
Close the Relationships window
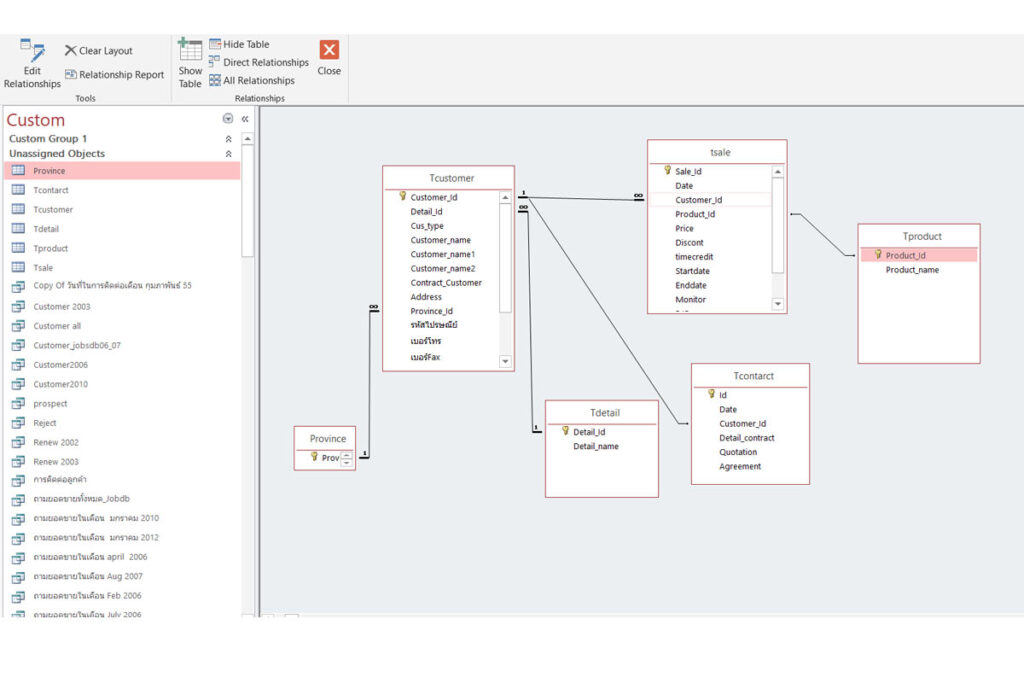329,58
